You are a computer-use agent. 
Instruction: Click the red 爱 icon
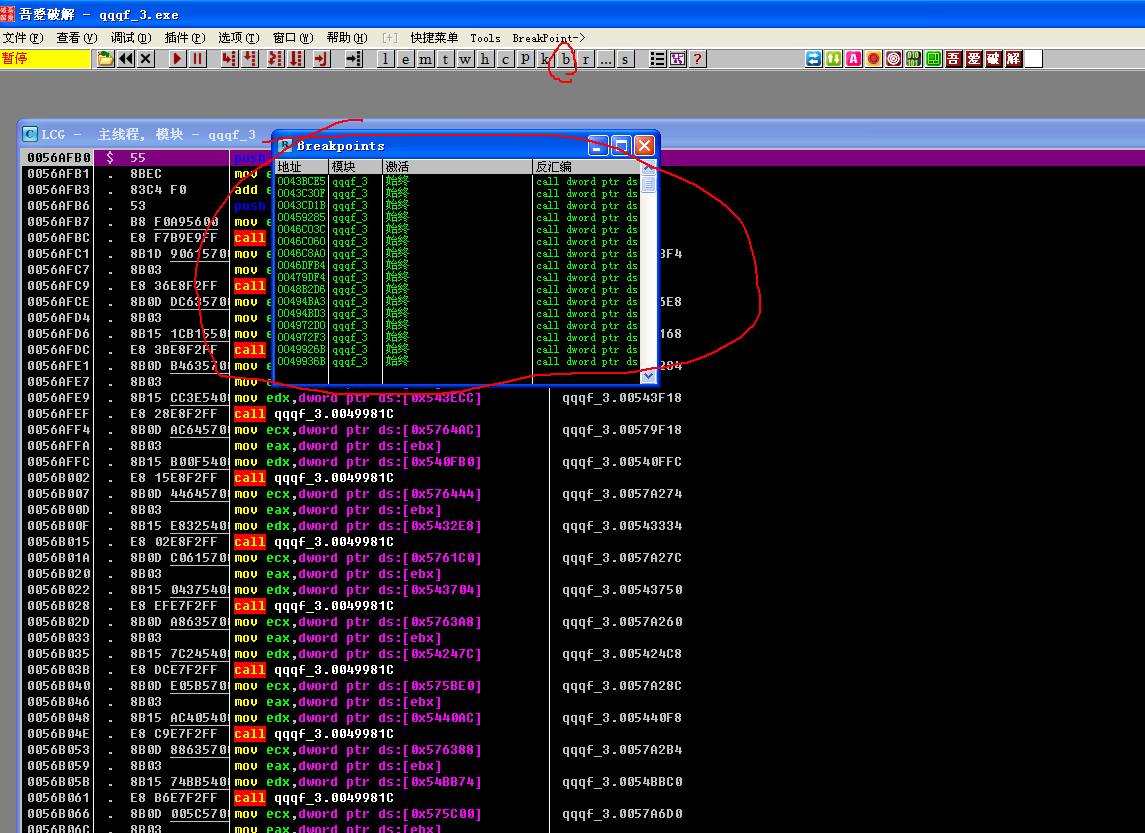point(973,59)
